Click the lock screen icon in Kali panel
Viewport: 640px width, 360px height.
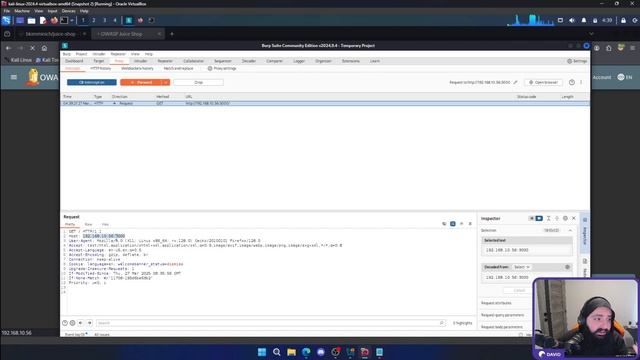(623, 20)
